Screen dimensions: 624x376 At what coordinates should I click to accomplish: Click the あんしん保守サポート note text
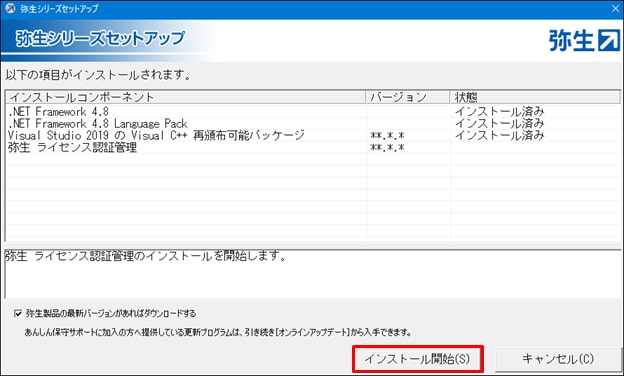[218, 332]
